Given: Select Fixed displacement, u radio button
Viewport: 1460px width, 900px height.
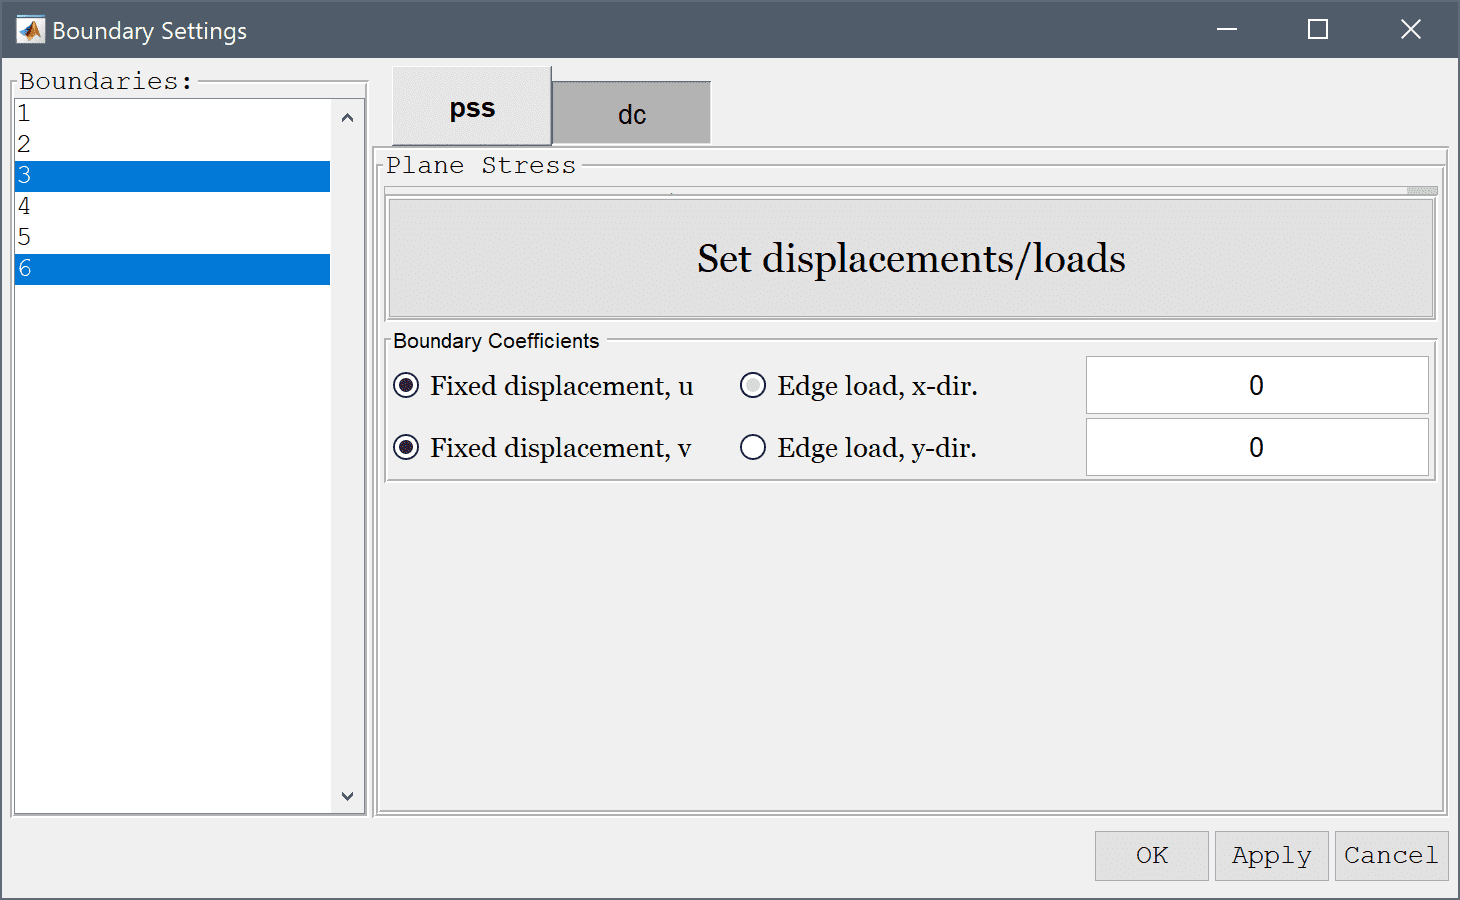Looking at the screenshot, I should (406, 386).
